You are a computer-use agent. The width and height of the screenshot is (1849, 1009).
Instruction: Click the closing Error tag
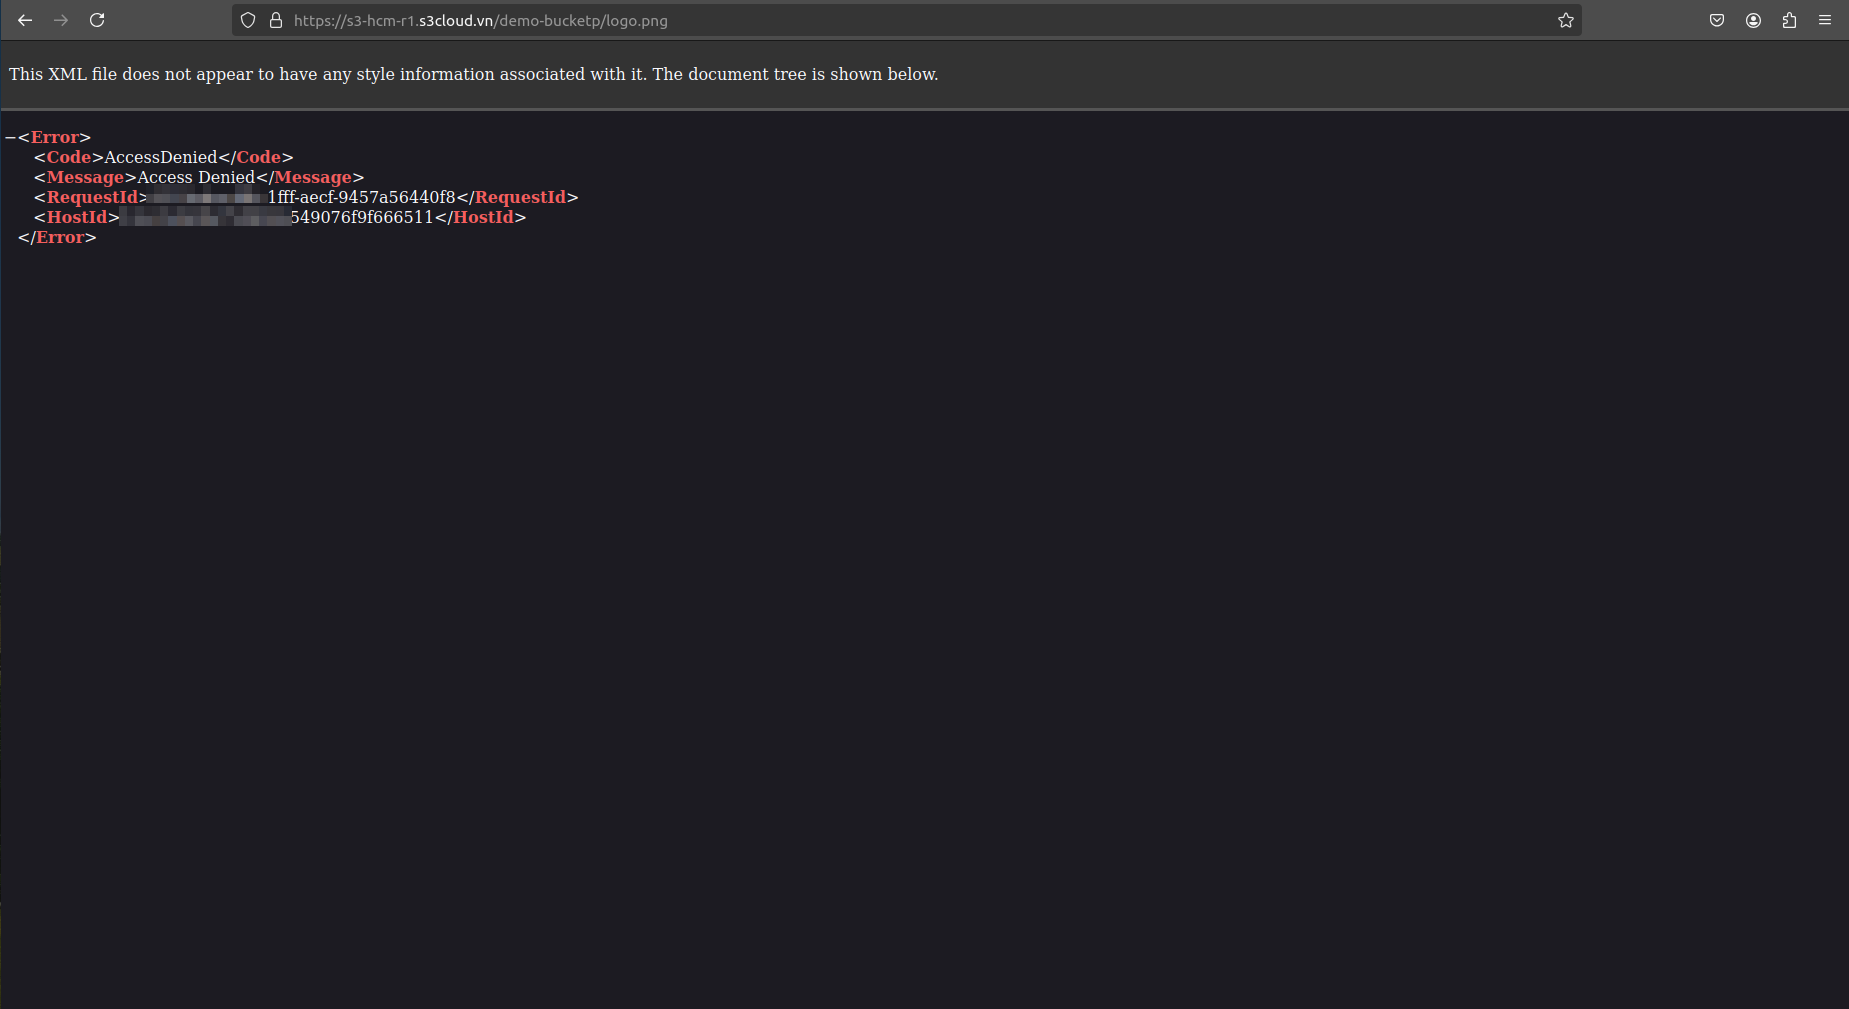pyautogui.click(x=57, y=237)
